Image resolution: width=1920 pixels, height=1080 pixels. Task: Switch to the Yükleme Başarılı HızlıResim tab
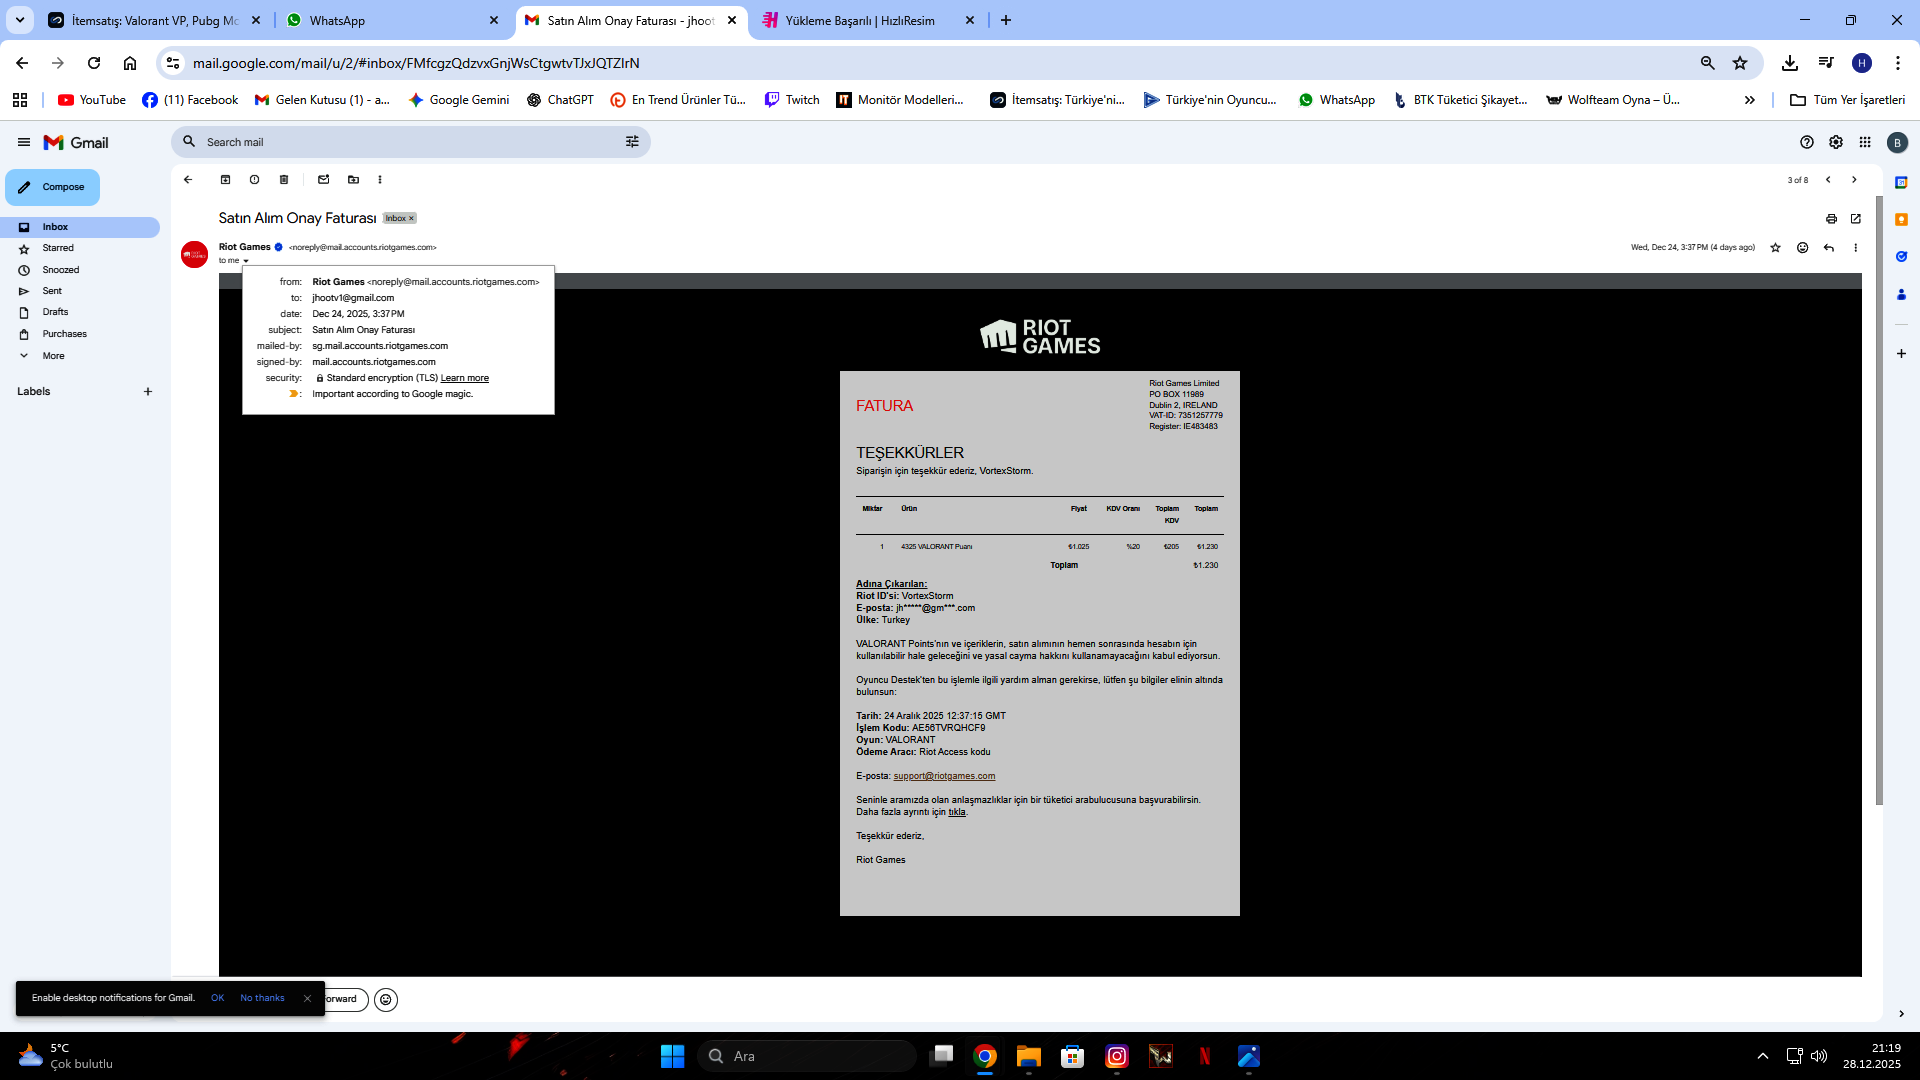(x=868, y=20)
